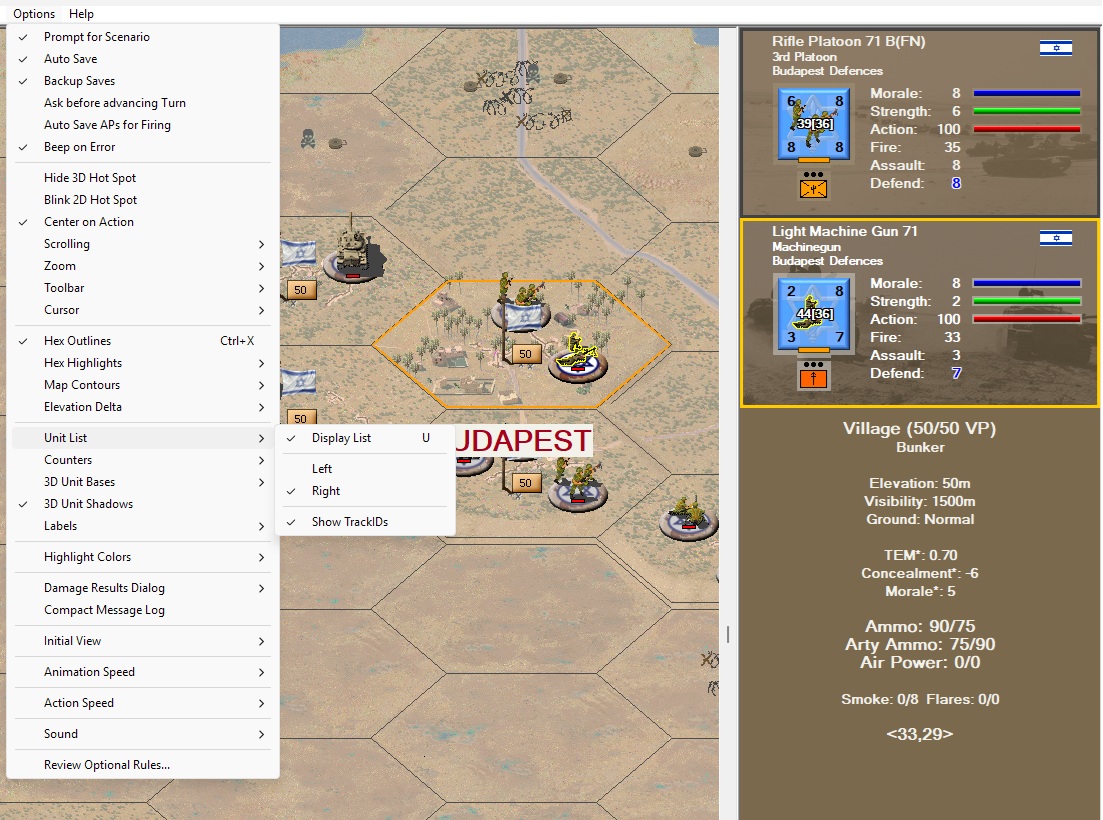
Task: Select the tank unit on the map
Action: (354, 250)
